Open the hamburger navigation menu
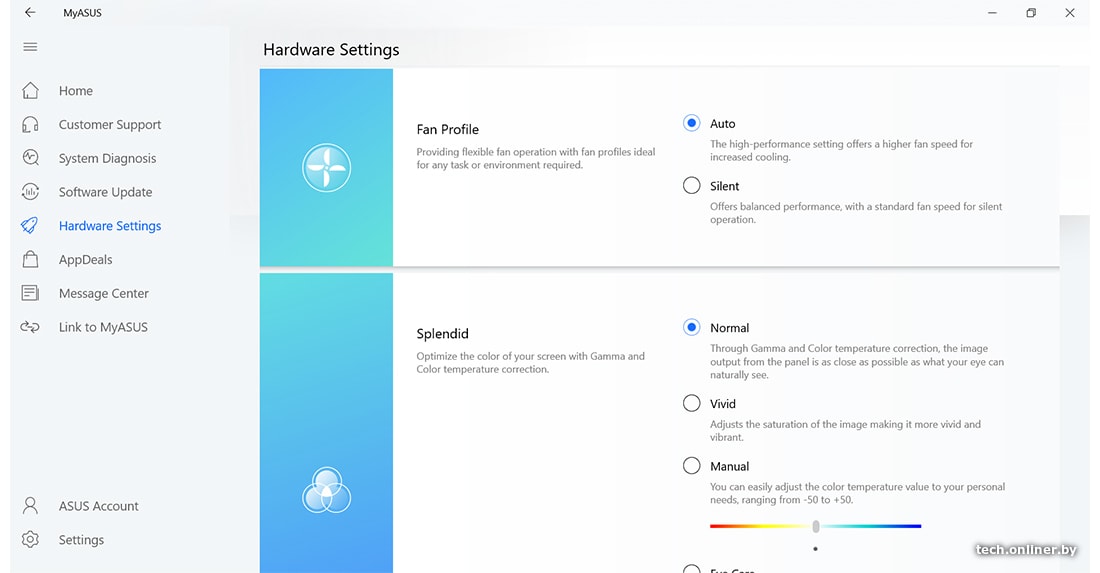This screenshot has width=1100, height=573. coord(30,47)
